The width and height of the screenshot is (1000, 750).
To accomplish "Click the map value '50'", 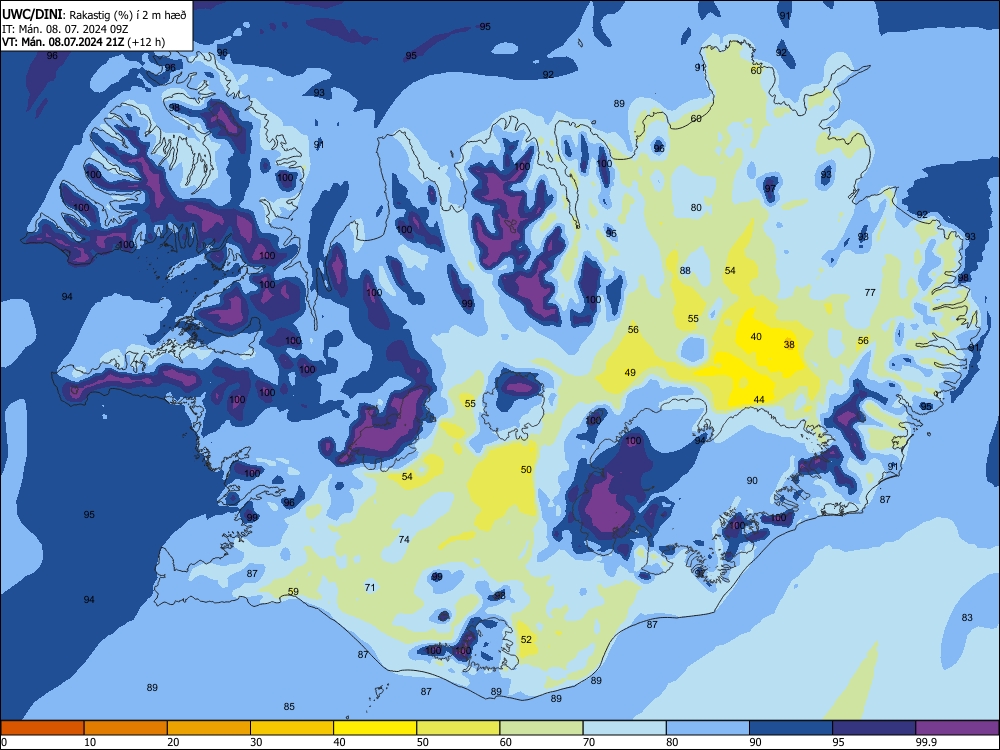I will [x=526, y=469].
